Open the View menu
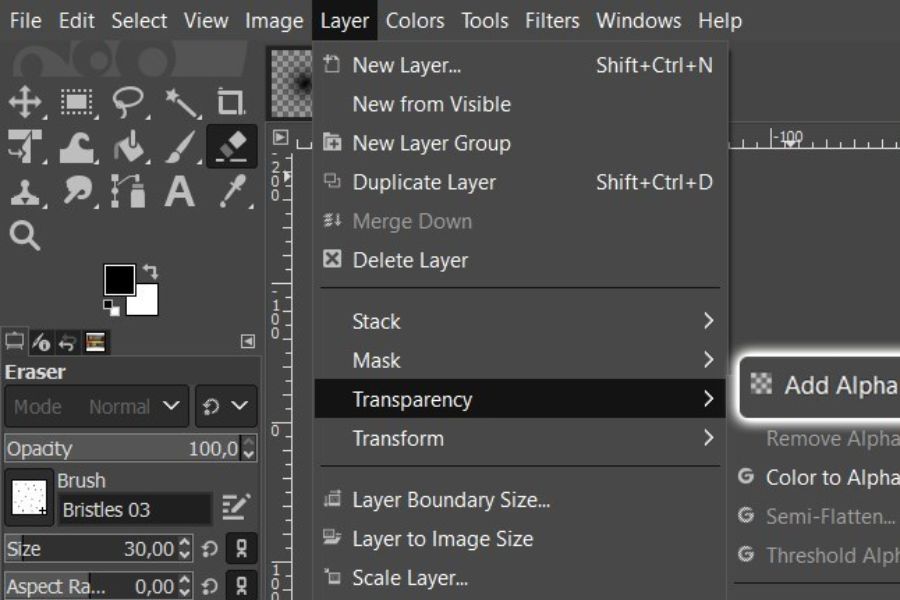 point(206,21)
